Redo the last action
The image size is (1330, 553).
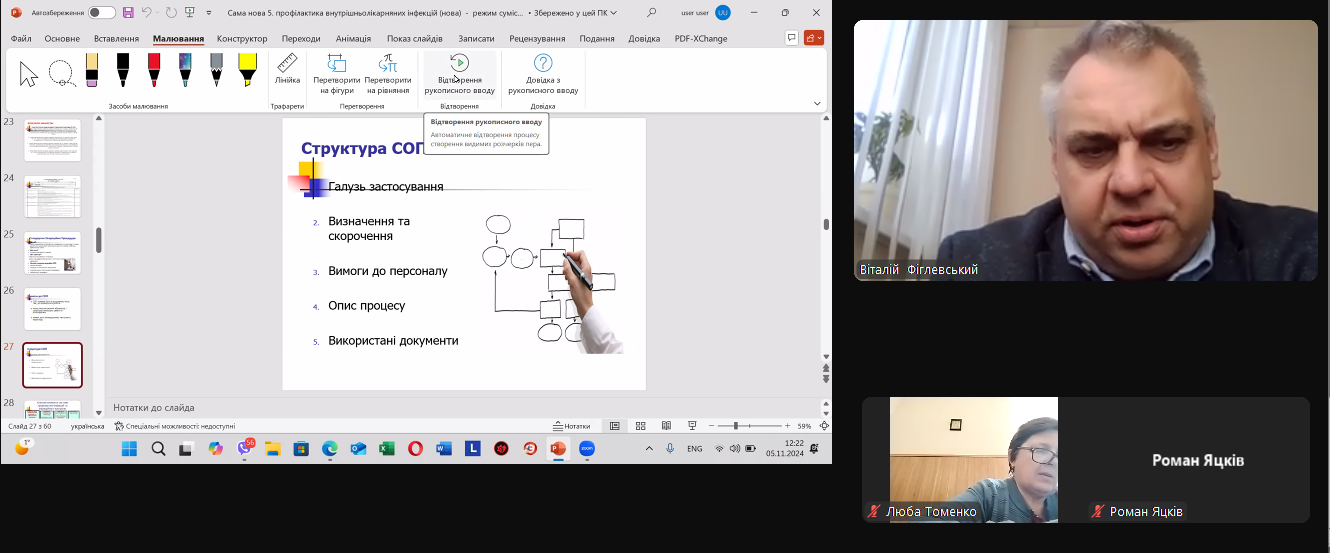click(171, 12)
